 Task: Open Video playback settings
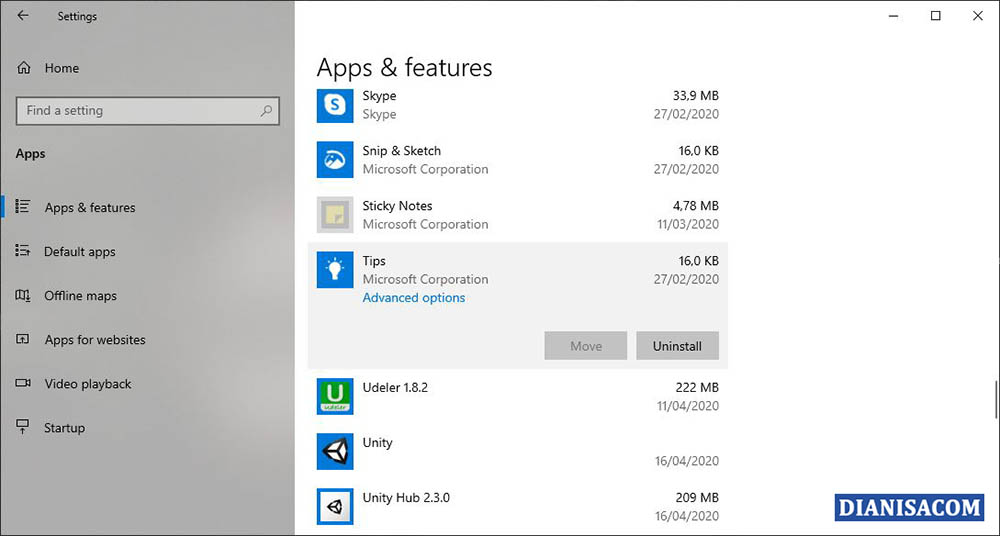pos(88,383)
